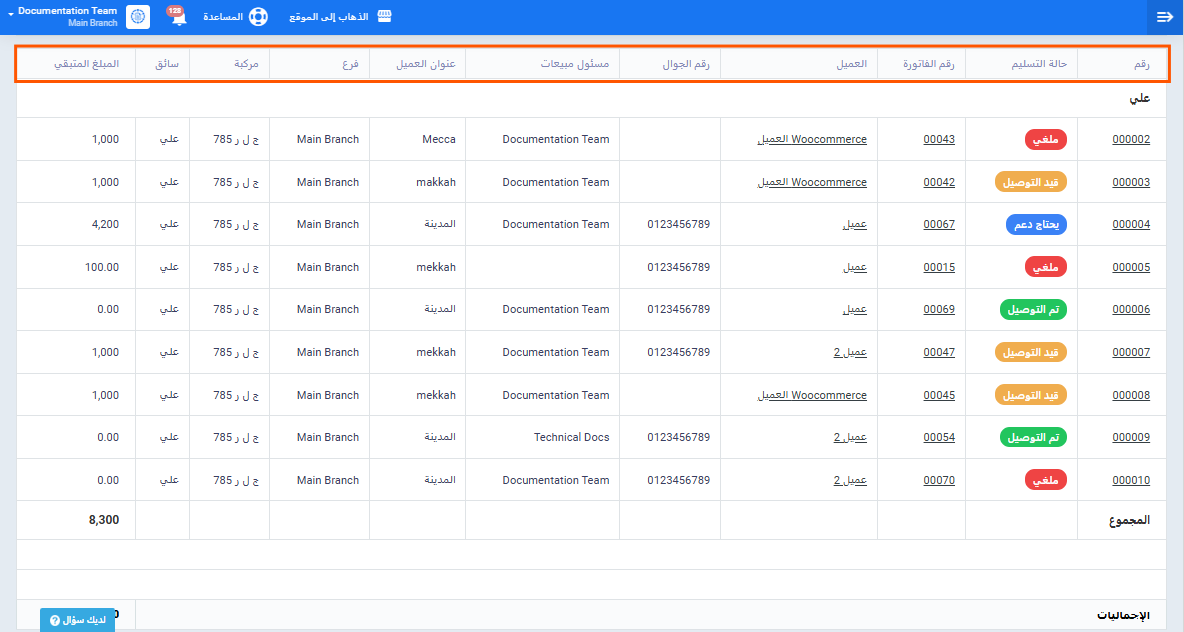
Task: Open client 'عميل' in row 000004
Action: click(855, 224)
